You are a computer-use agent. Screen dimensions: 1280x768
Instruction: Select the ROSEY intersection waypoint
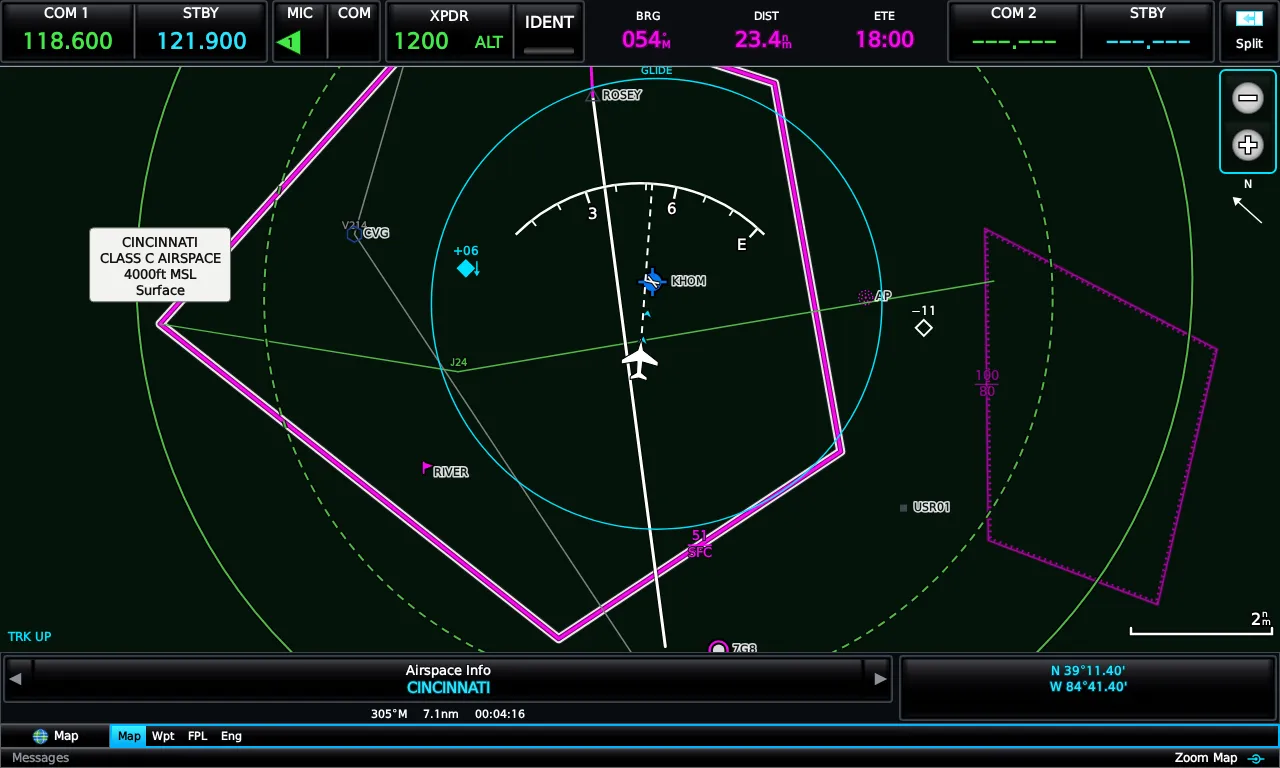pos(592,95)
